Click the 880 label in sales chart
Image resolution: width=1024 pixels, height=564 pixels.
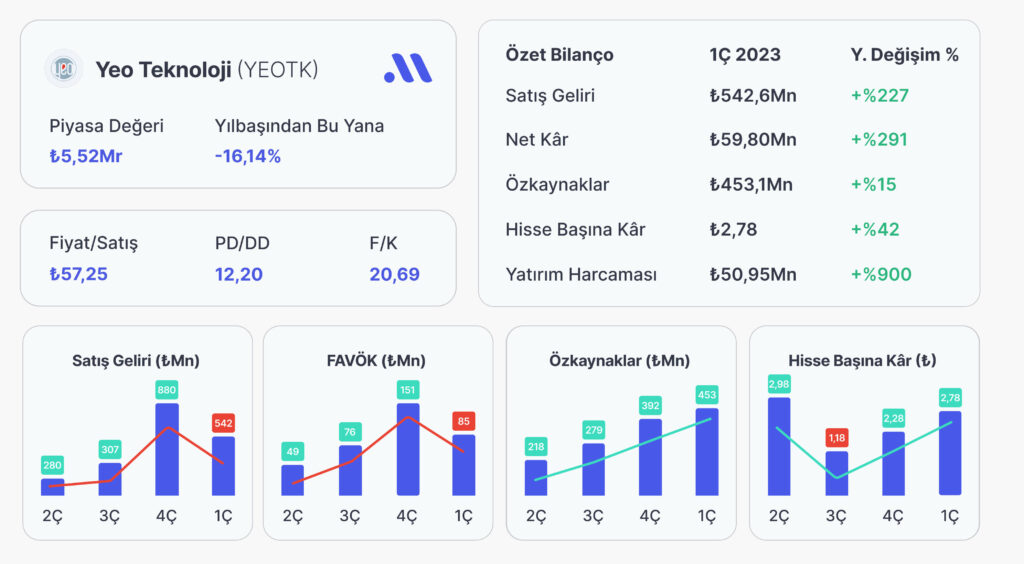point(167,390)
